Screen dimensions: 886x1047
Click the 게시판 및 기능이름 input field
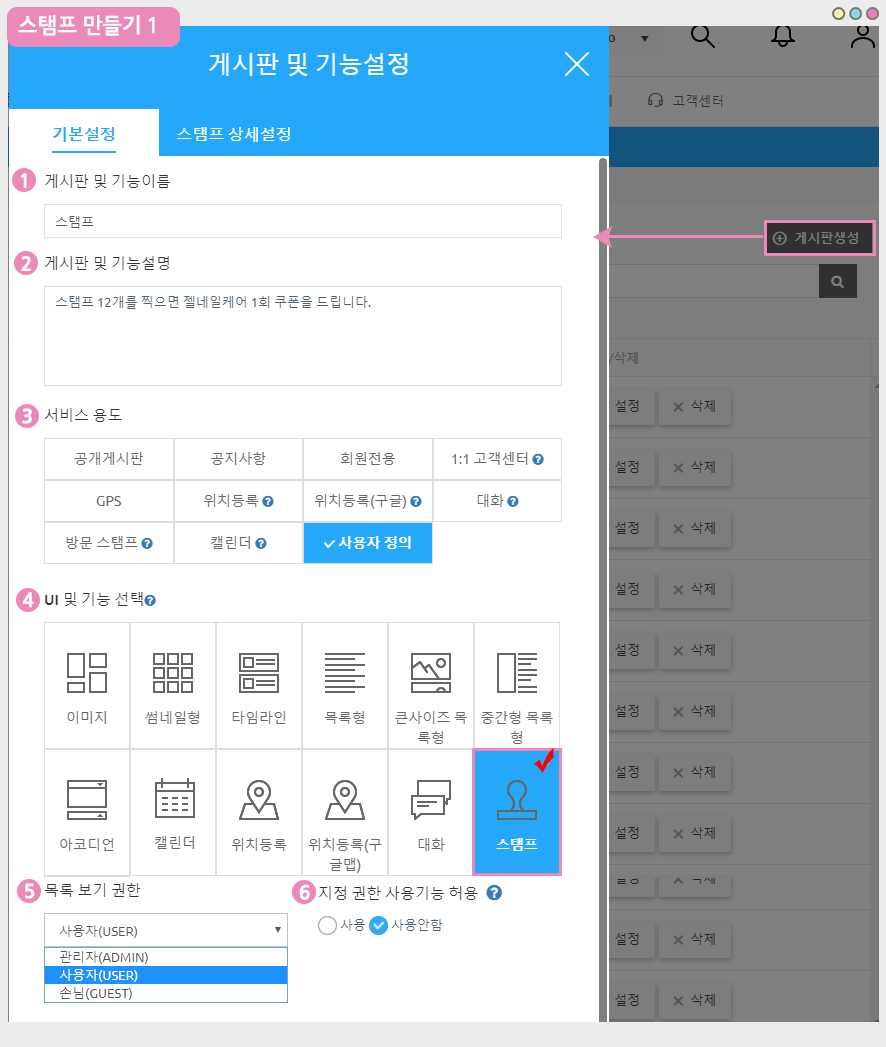pos(303,221)
